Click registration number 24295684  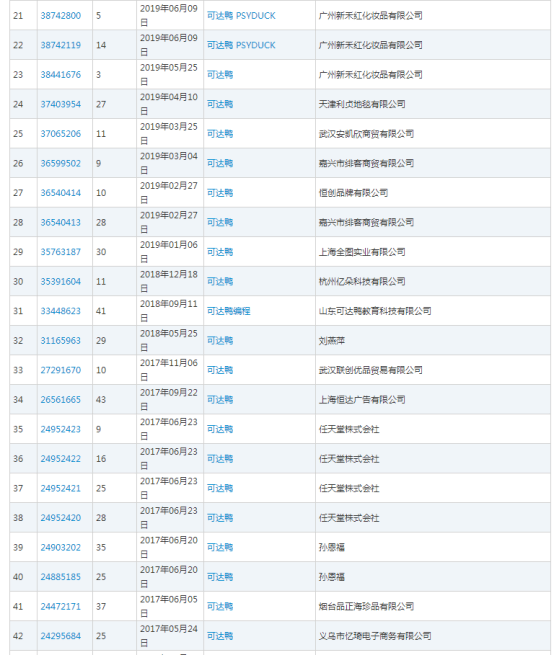(x=61, y=636)
